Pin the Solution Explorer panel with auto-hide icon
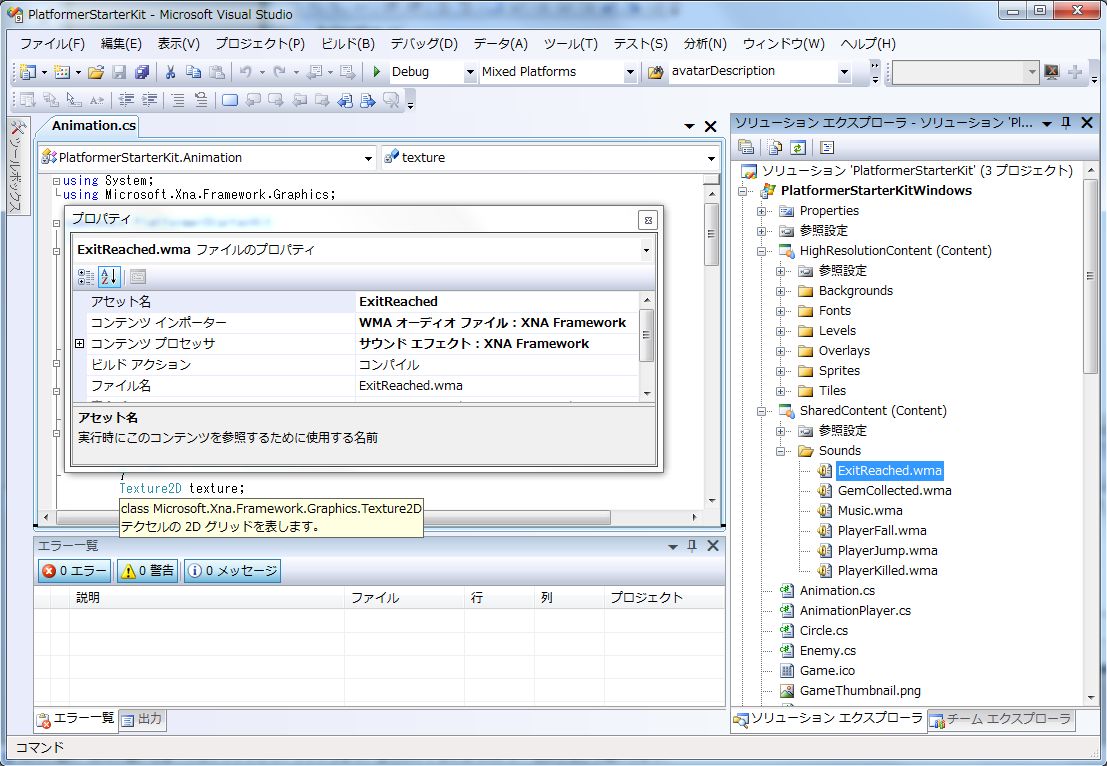 pos(1066,123)
